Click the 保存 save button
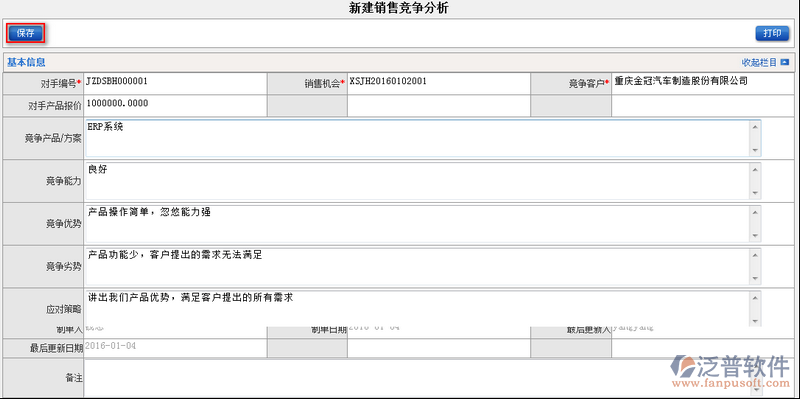 coord(26,33)
